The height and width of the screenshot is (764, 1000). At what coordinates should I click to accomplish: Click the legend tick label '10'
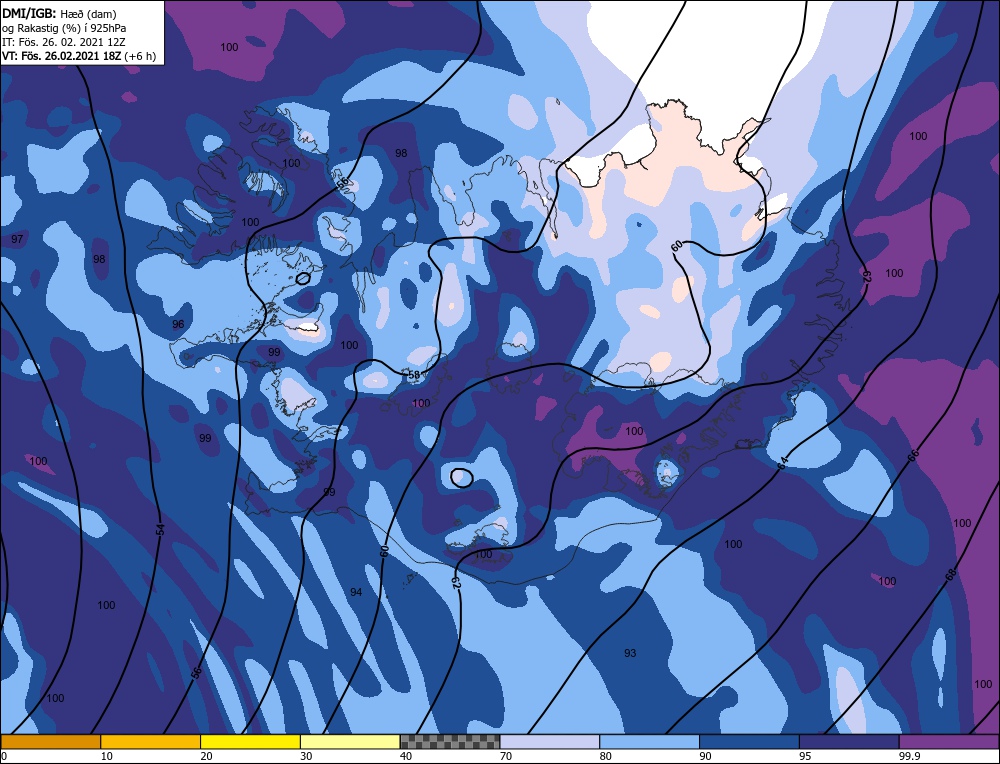107,756
